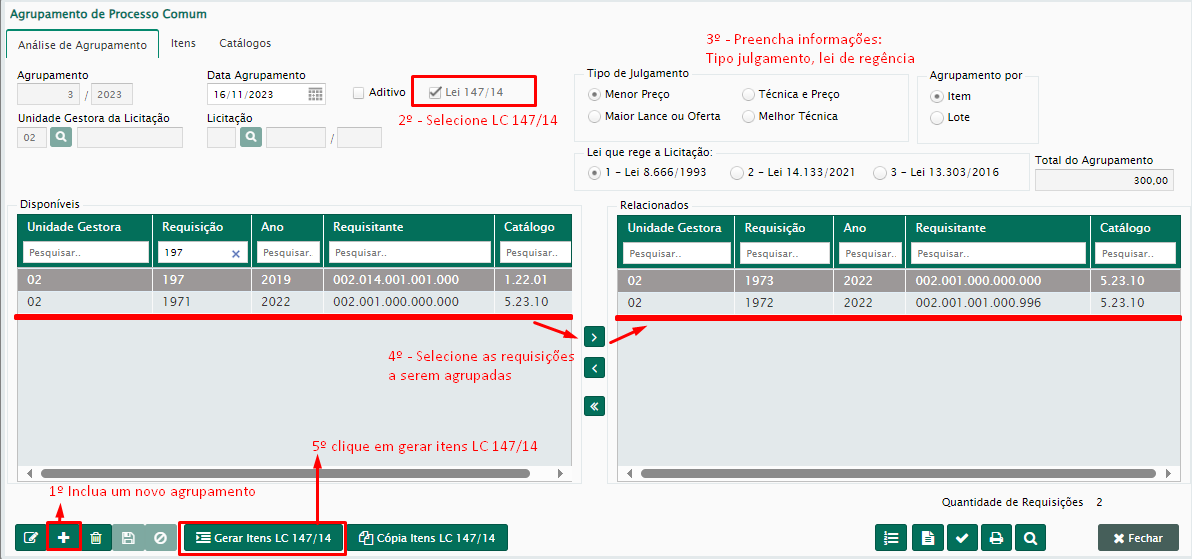Move selected requisition to Relacionados with right arrow
The image size is (1192, 559).
(595, 336)
